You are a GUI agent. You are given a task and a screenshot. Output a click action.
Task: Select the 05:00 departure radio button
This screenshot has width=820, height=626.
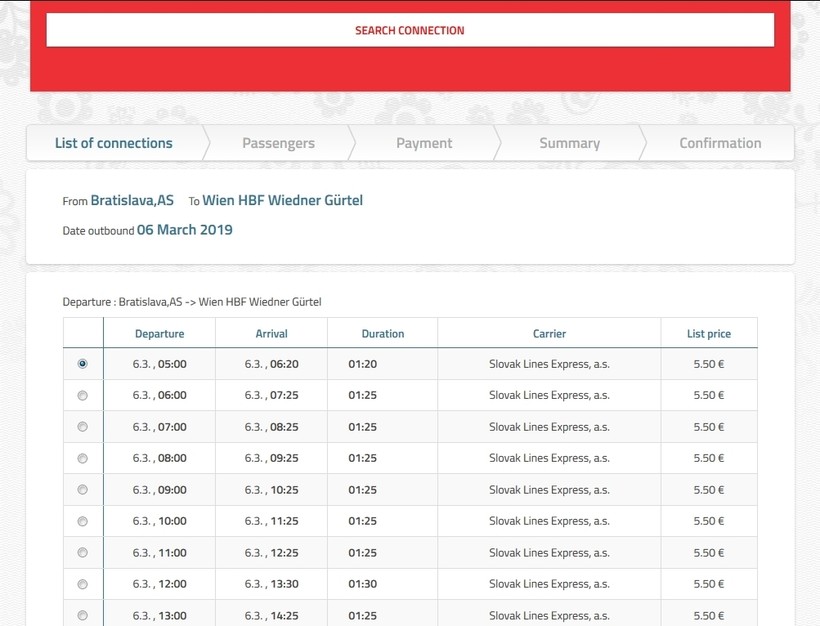pyautogui.click(x=83, y=364)
